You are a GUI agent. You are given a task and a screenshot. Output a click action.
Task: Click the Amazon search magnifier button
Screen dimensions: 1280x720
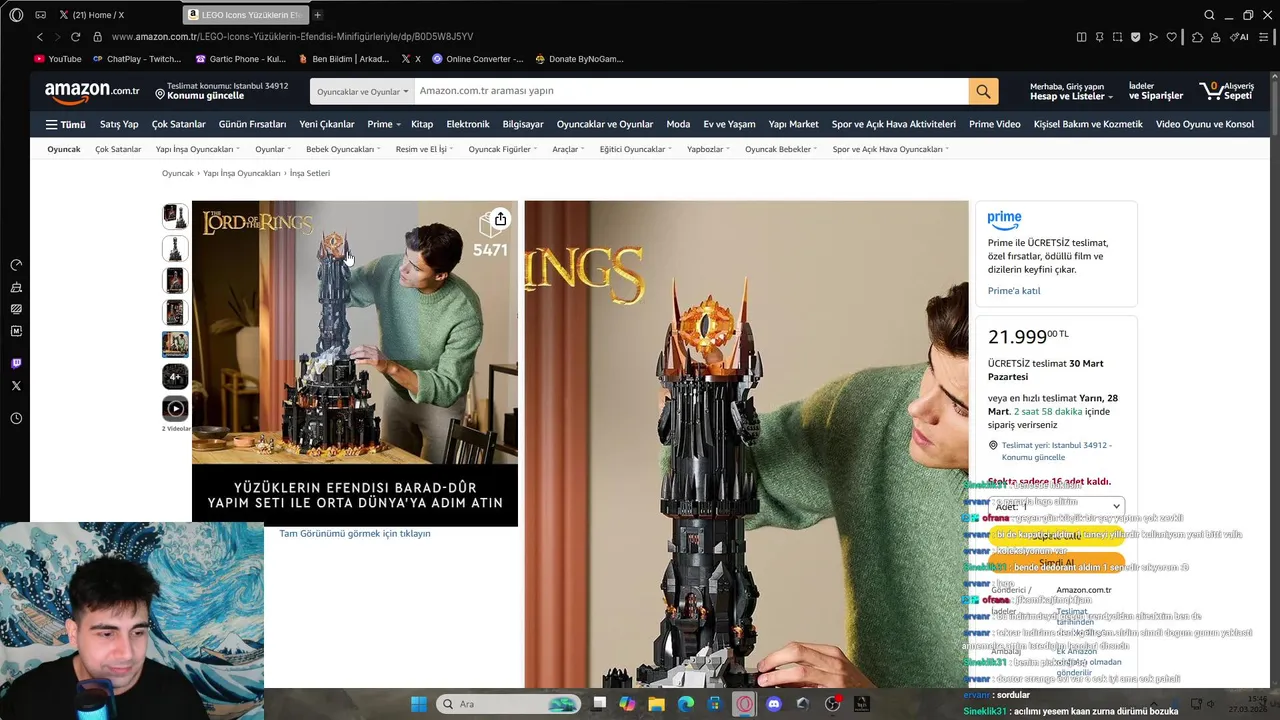point(983,91)
